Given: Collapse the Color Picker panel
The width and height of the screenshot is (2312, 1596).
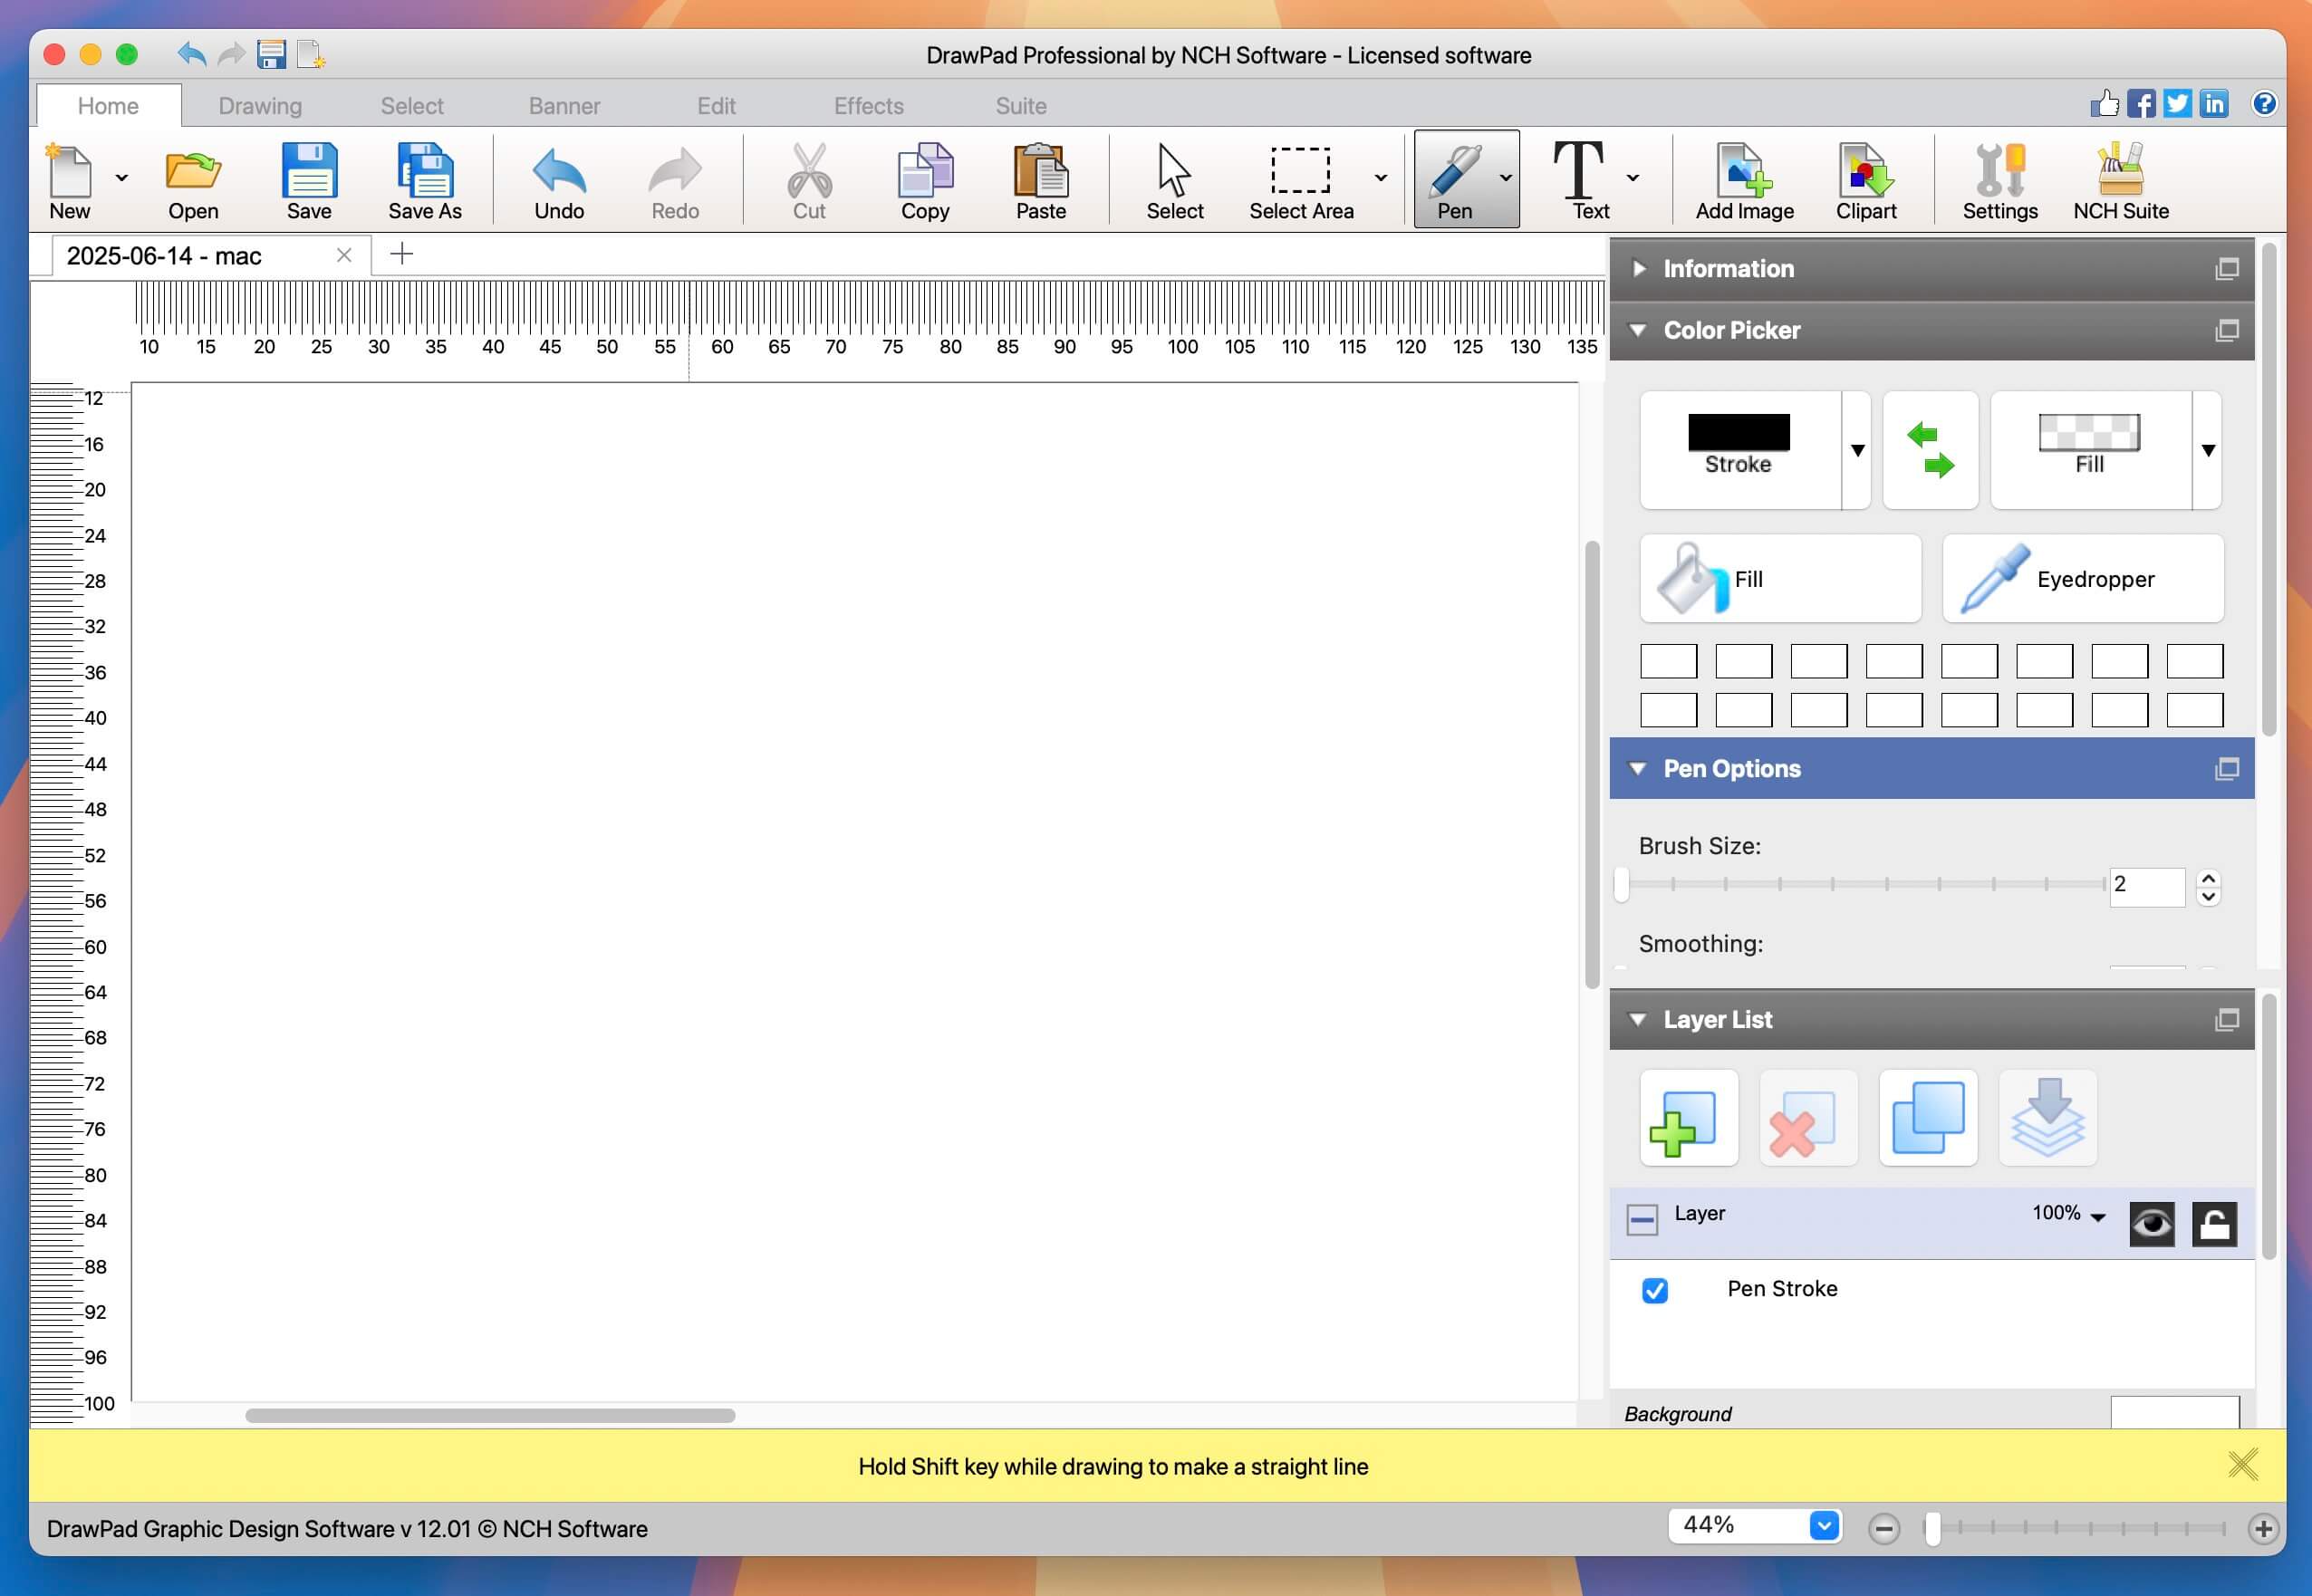Looking at the screenshot, I should [1638, 330].
